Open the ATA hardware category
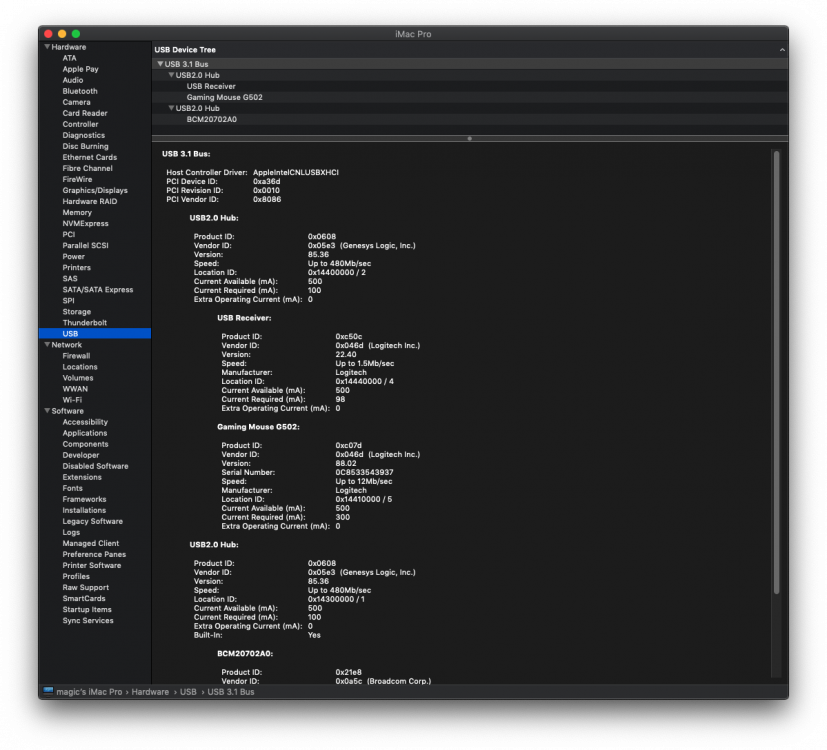 point(69,58)
